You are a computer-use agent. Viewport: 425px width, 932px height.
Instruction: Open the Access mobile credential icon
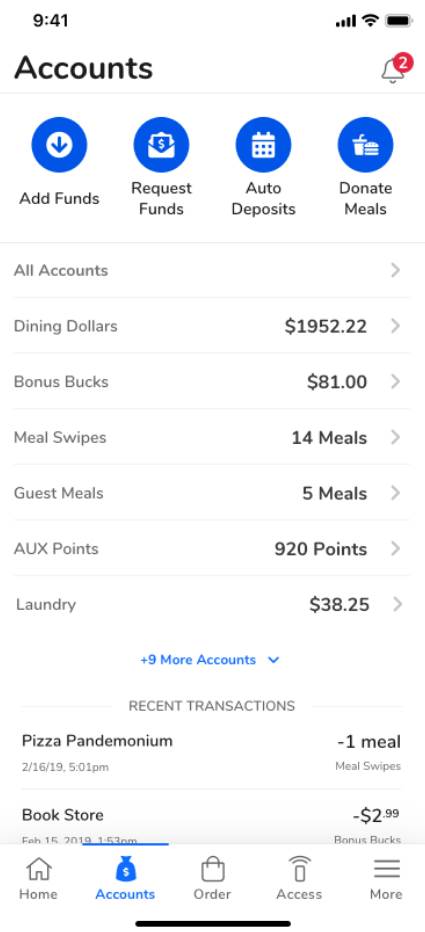pos(299,869)
